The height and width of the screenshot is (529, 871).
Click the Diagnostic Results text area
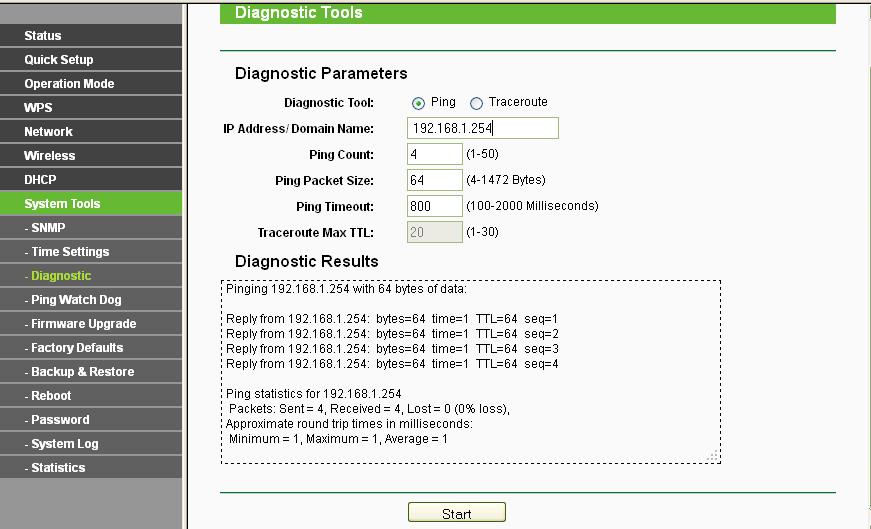(470, 372)
